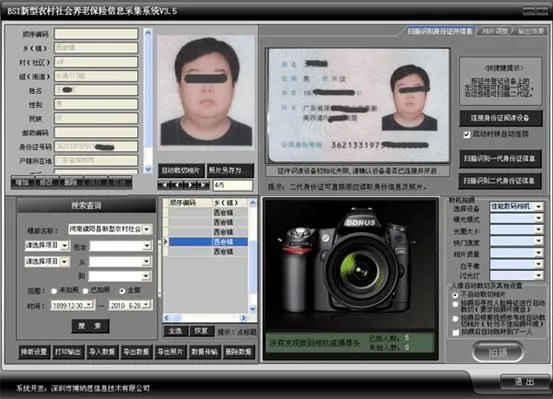This screenshot has height=399, width=553.
Task: Click the record list scroll-up arrow
Action: point(253,203)
